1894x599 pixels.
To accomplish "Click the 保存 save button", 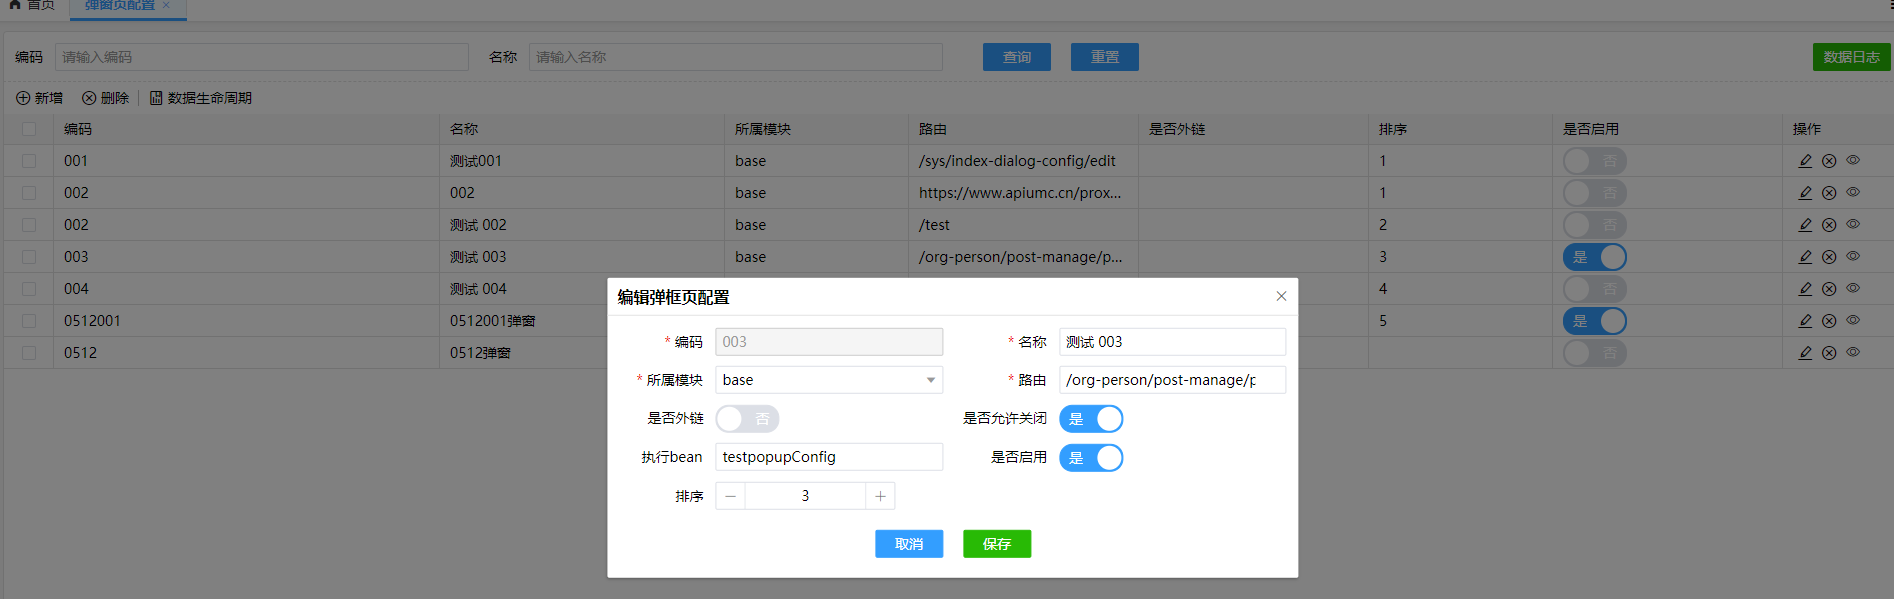I will coord(997,544).
